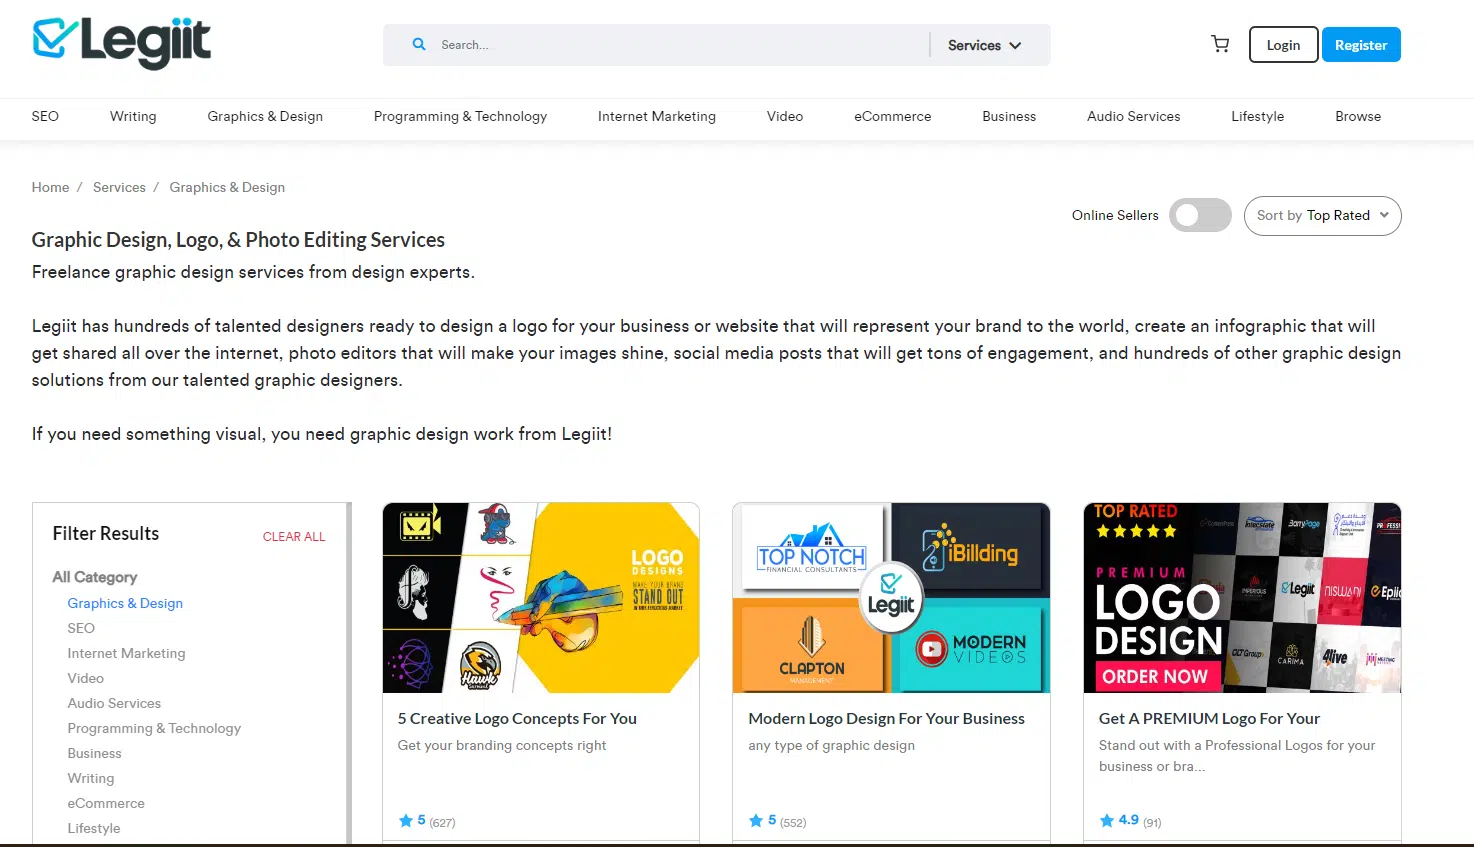
Task: Click the Legiit logo
Action: (x=122, y=43)
